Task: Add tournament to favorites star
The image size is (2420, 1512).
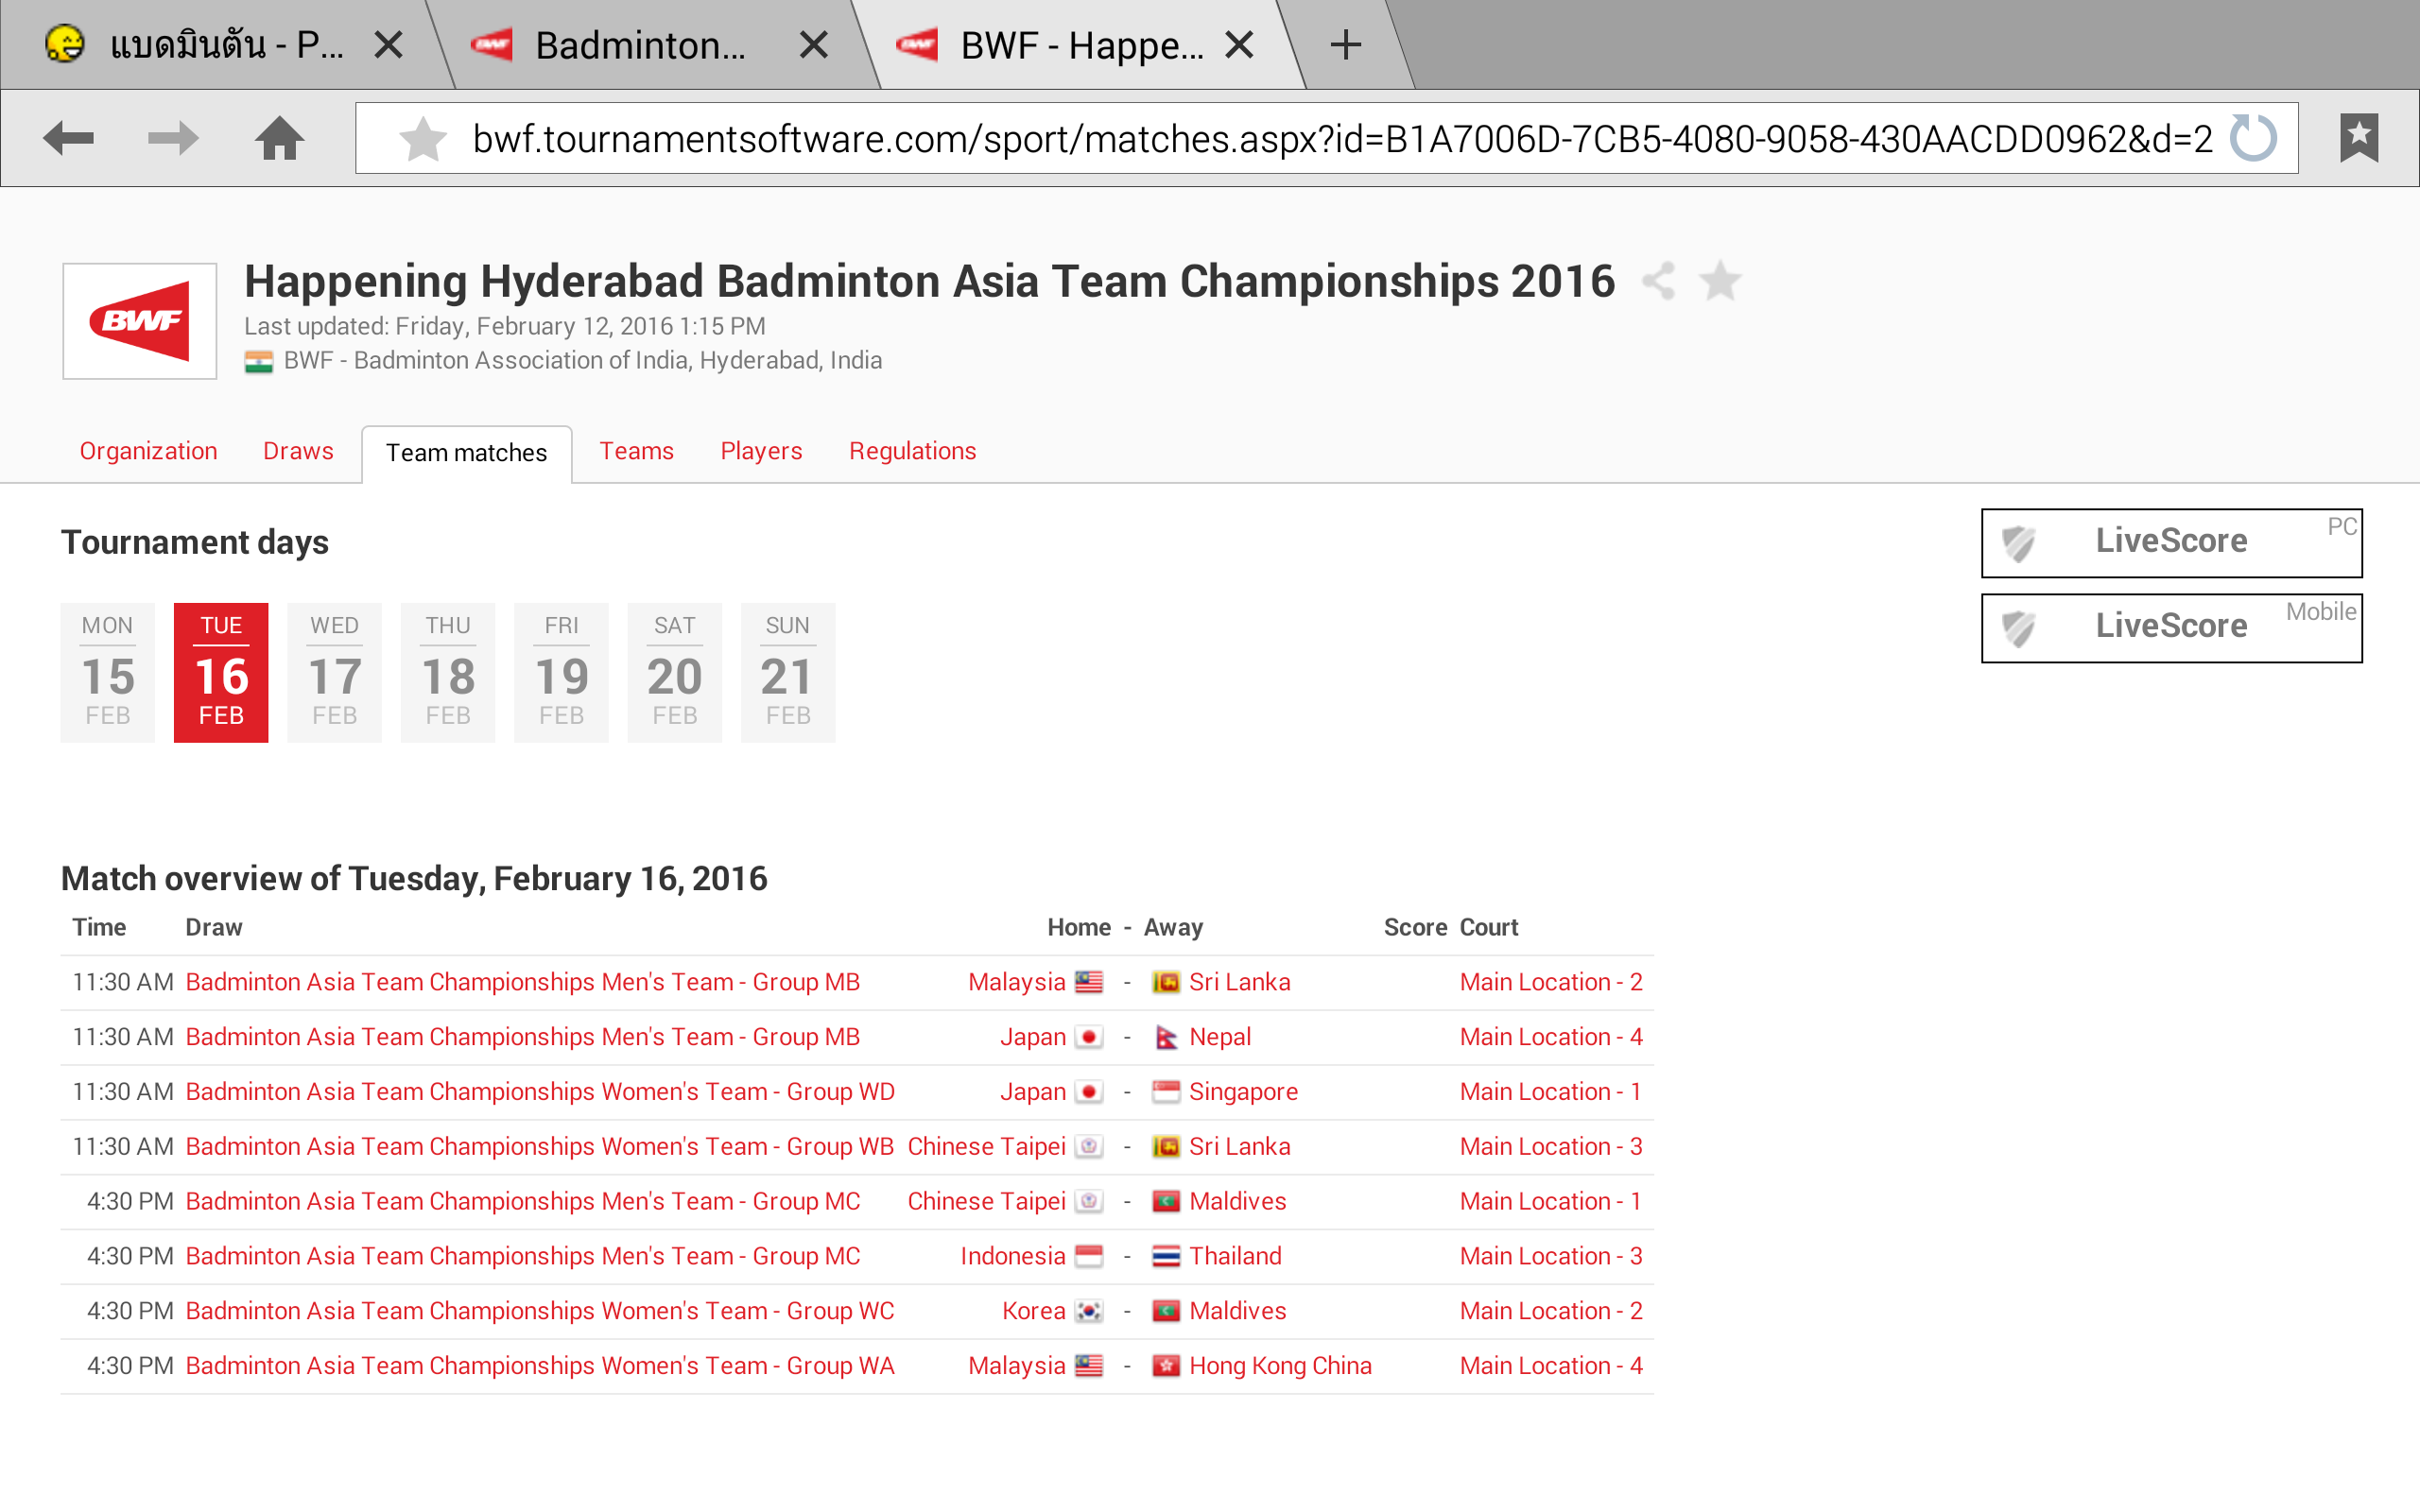Action: 1720,281
